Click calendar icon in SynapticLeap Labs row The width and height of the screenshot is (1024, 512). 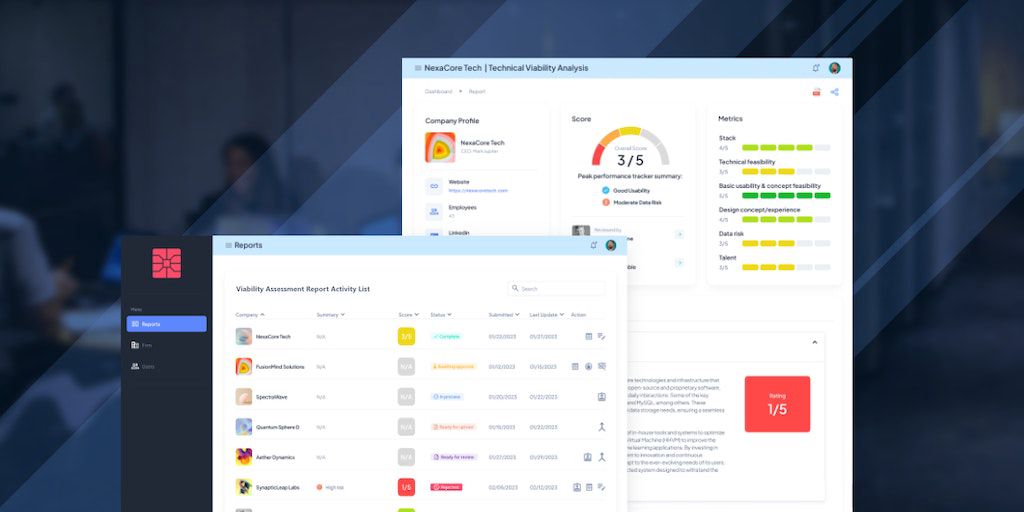[x=588, y=487]
